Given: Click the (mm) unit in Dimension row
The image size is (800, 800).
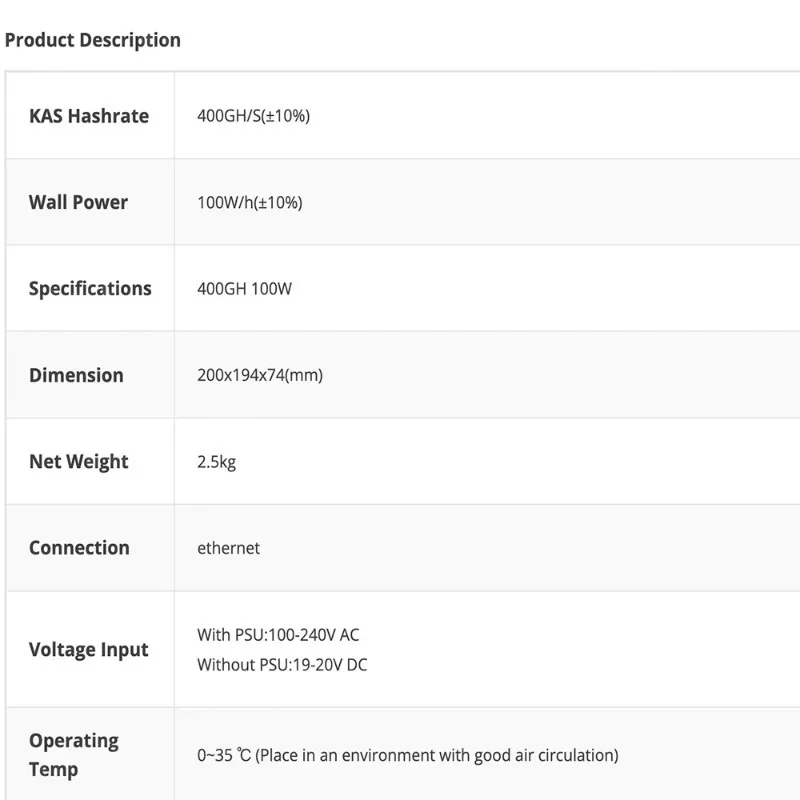Looking at the screenshot, I should (304, 376).
